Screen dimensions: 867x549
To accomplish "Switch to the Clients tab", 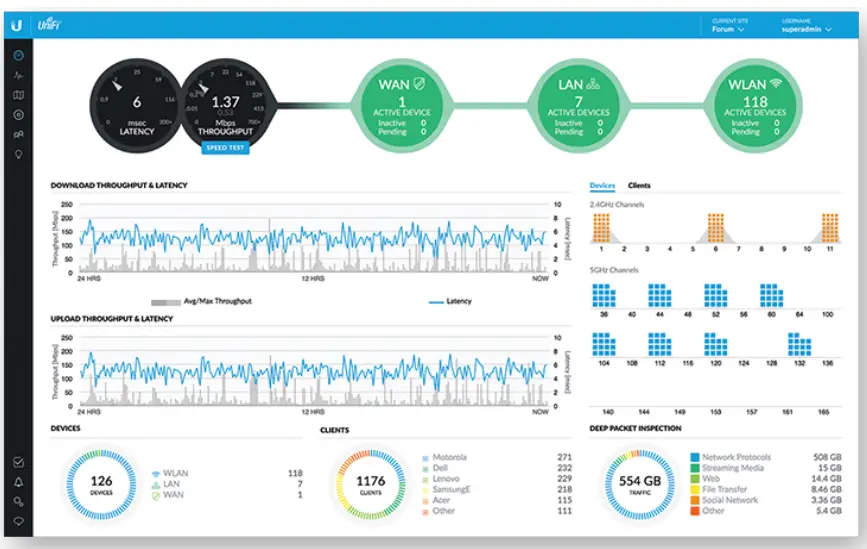I will coord(639,185).
